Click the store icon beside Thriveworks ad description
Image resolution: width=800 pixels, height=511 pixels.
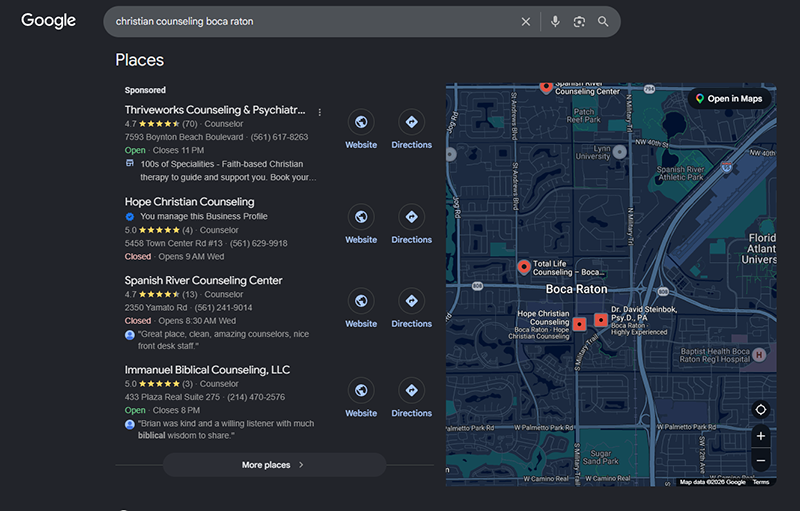[x=130, y=163]
